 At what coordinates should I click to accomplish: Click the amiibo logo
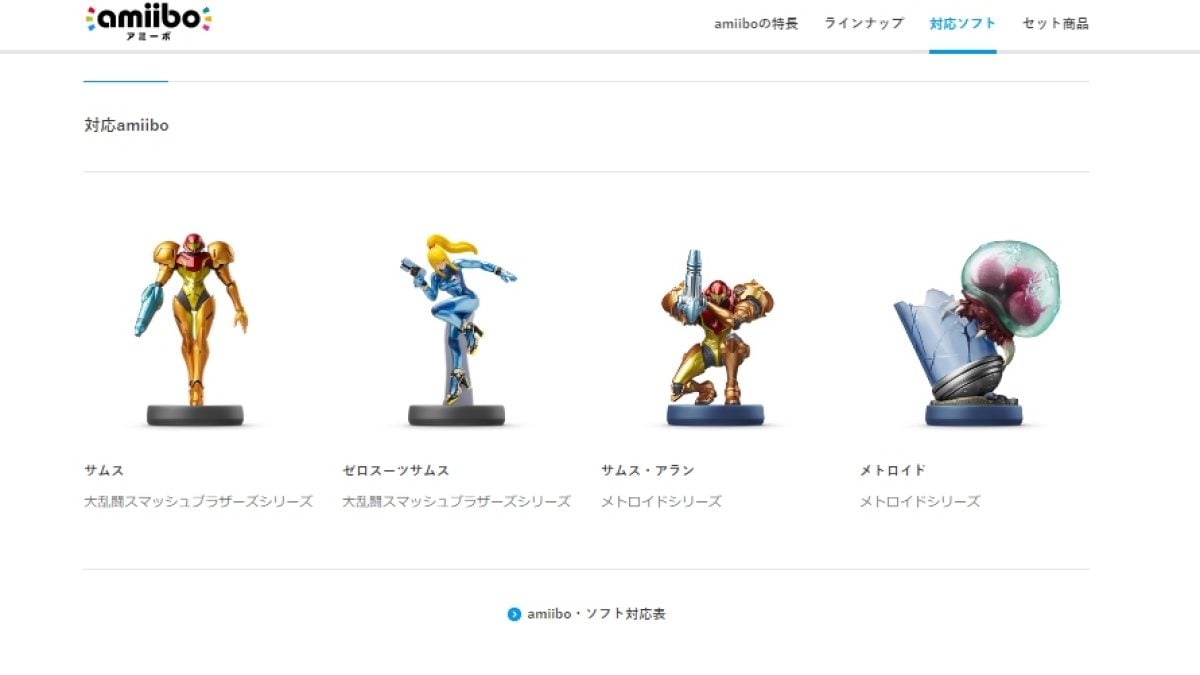click(148, 20)
